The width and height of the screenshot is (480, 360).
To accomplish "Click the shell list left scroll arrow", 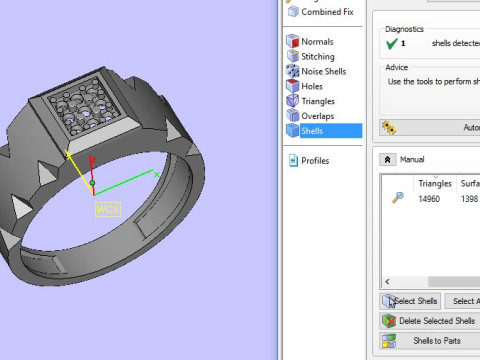I will tap(387, 282).
